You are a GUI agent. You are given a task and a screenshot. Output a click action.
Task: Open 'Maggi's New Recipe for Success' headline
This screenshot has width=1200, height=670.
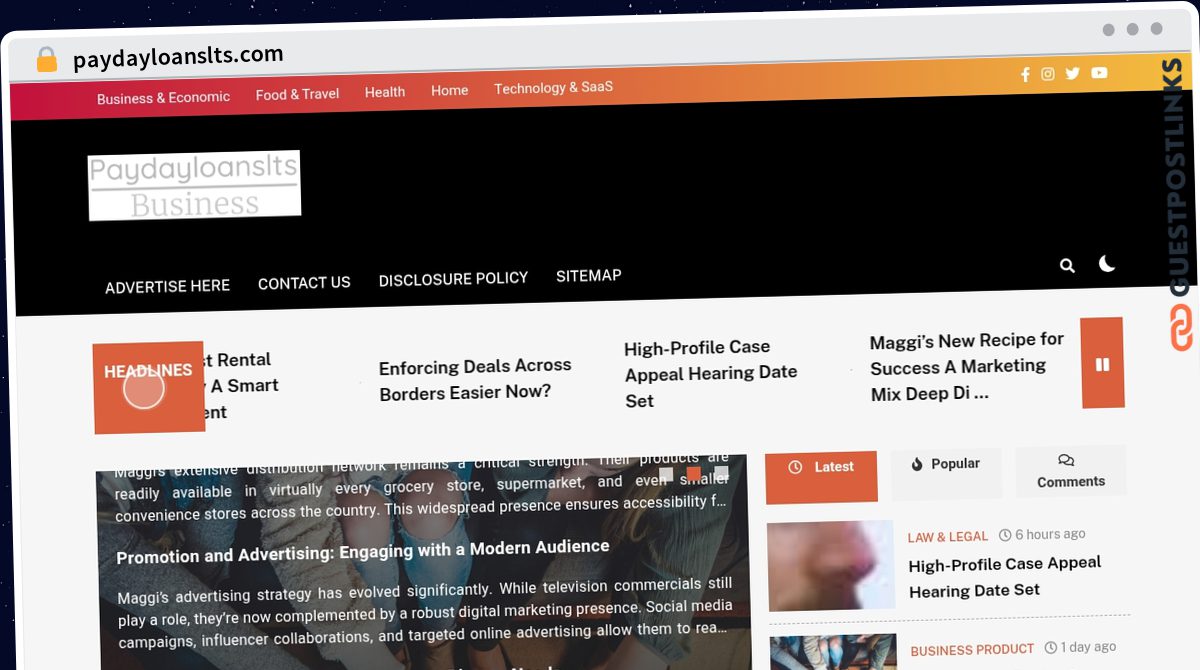pos(967,367)
